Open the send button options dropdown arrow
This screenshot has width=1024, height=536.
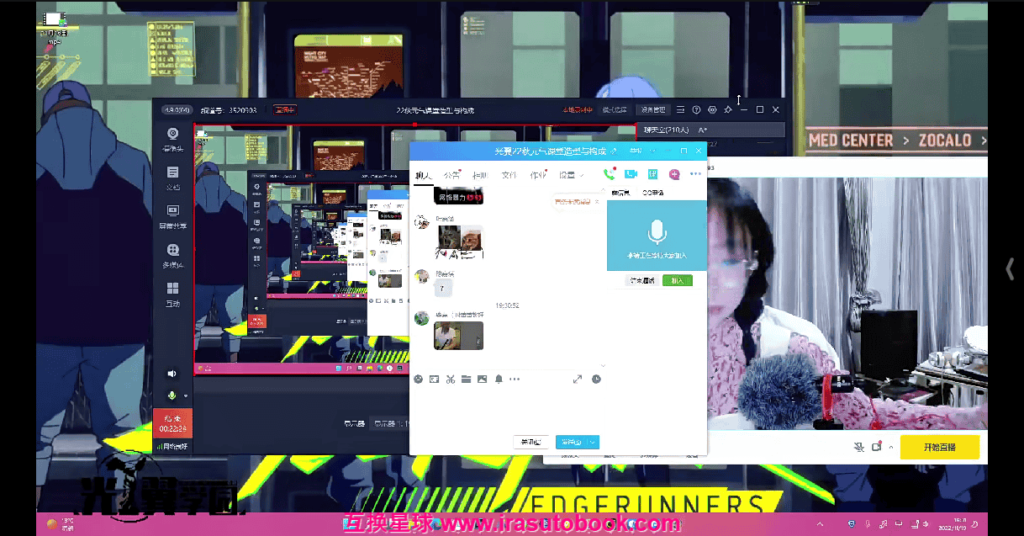(593, 442)
